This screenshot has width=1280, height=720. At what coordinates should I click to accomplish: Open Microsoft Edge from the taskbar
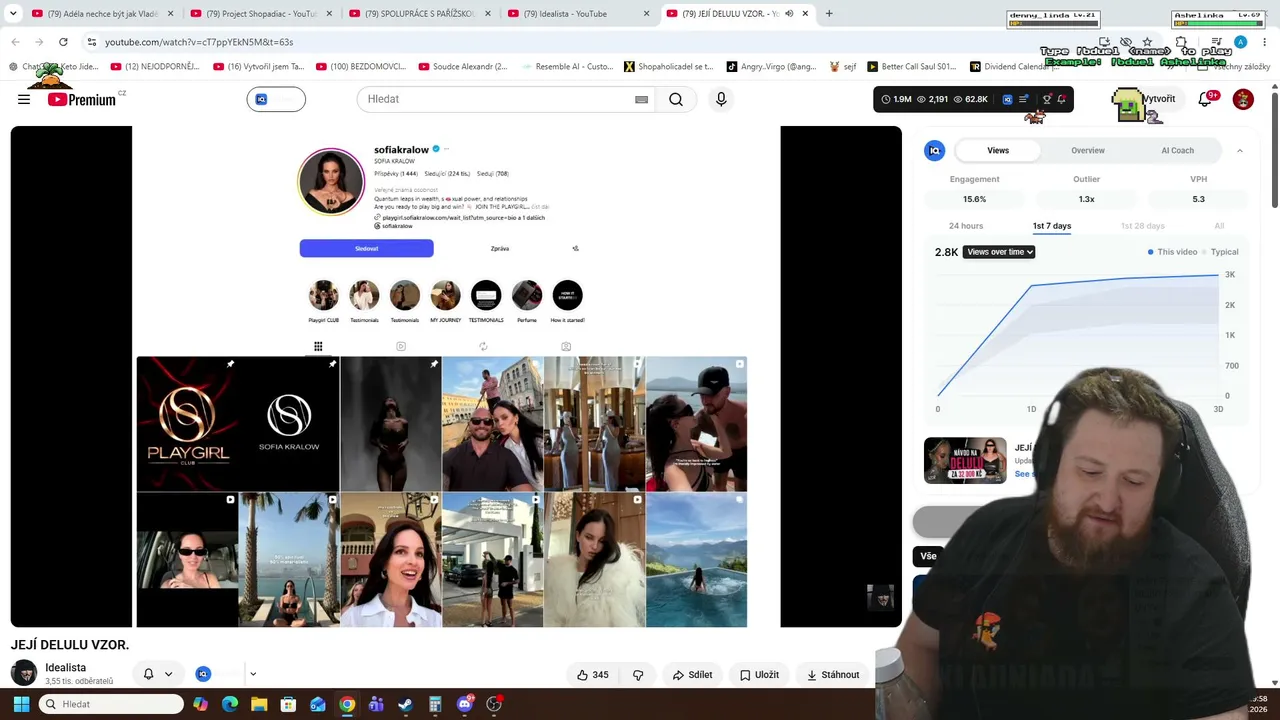pyautogui.click(x=230, y=704)
